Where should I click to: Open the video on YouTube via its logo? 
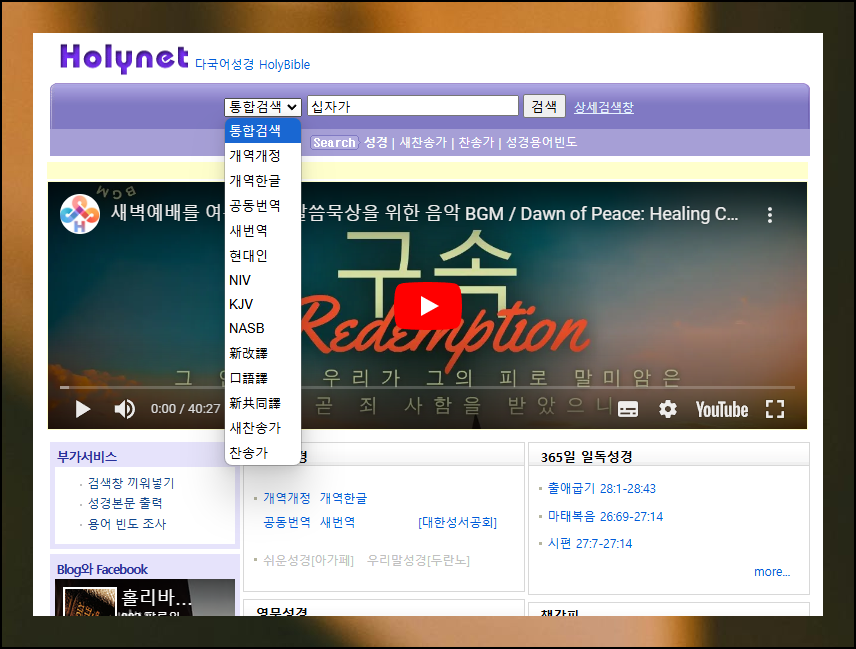[x=722, y=409]
